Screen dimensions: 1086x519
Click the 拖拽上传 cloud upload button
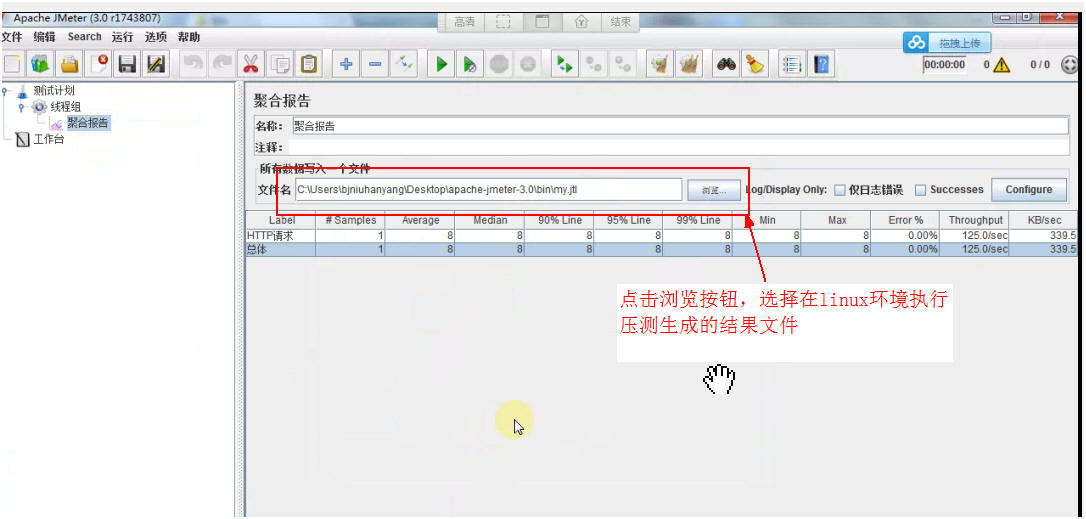(947, 43)
